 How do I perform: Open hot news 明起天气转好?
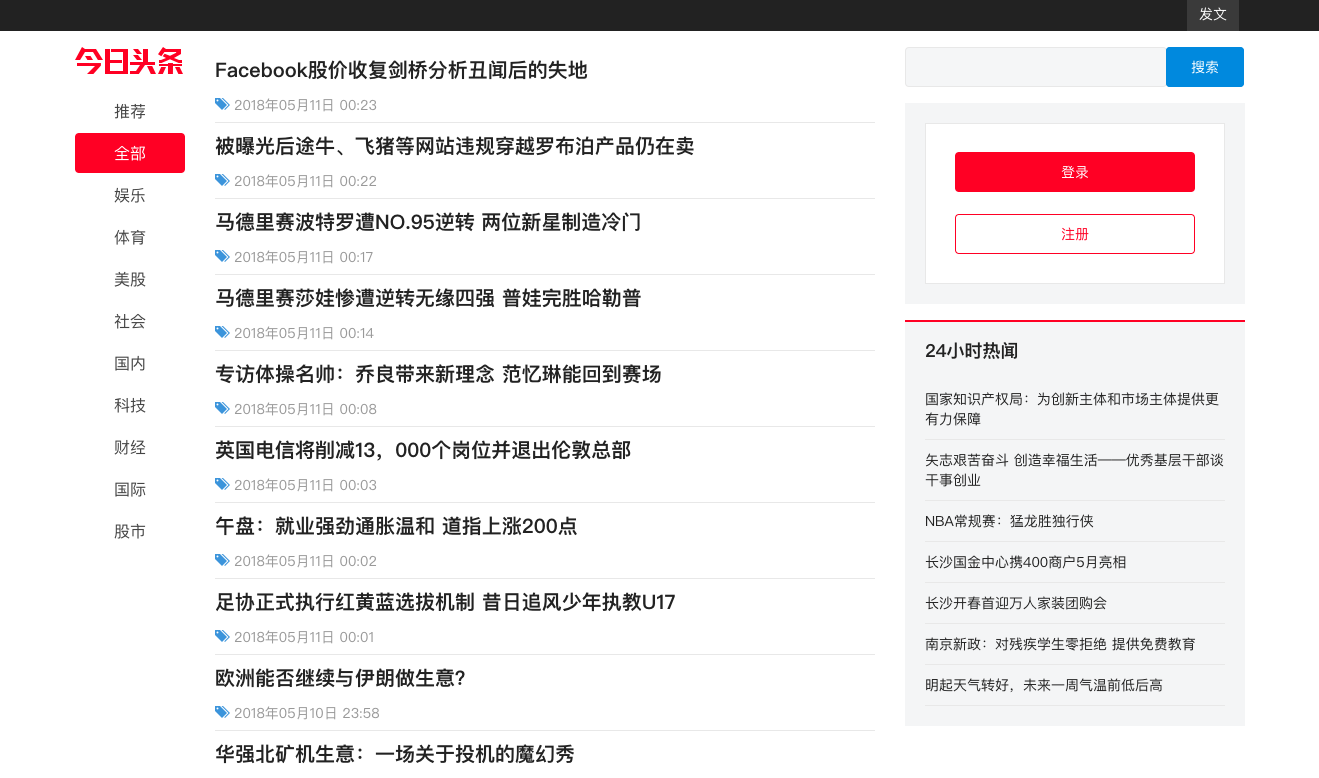click(1044, 685)
